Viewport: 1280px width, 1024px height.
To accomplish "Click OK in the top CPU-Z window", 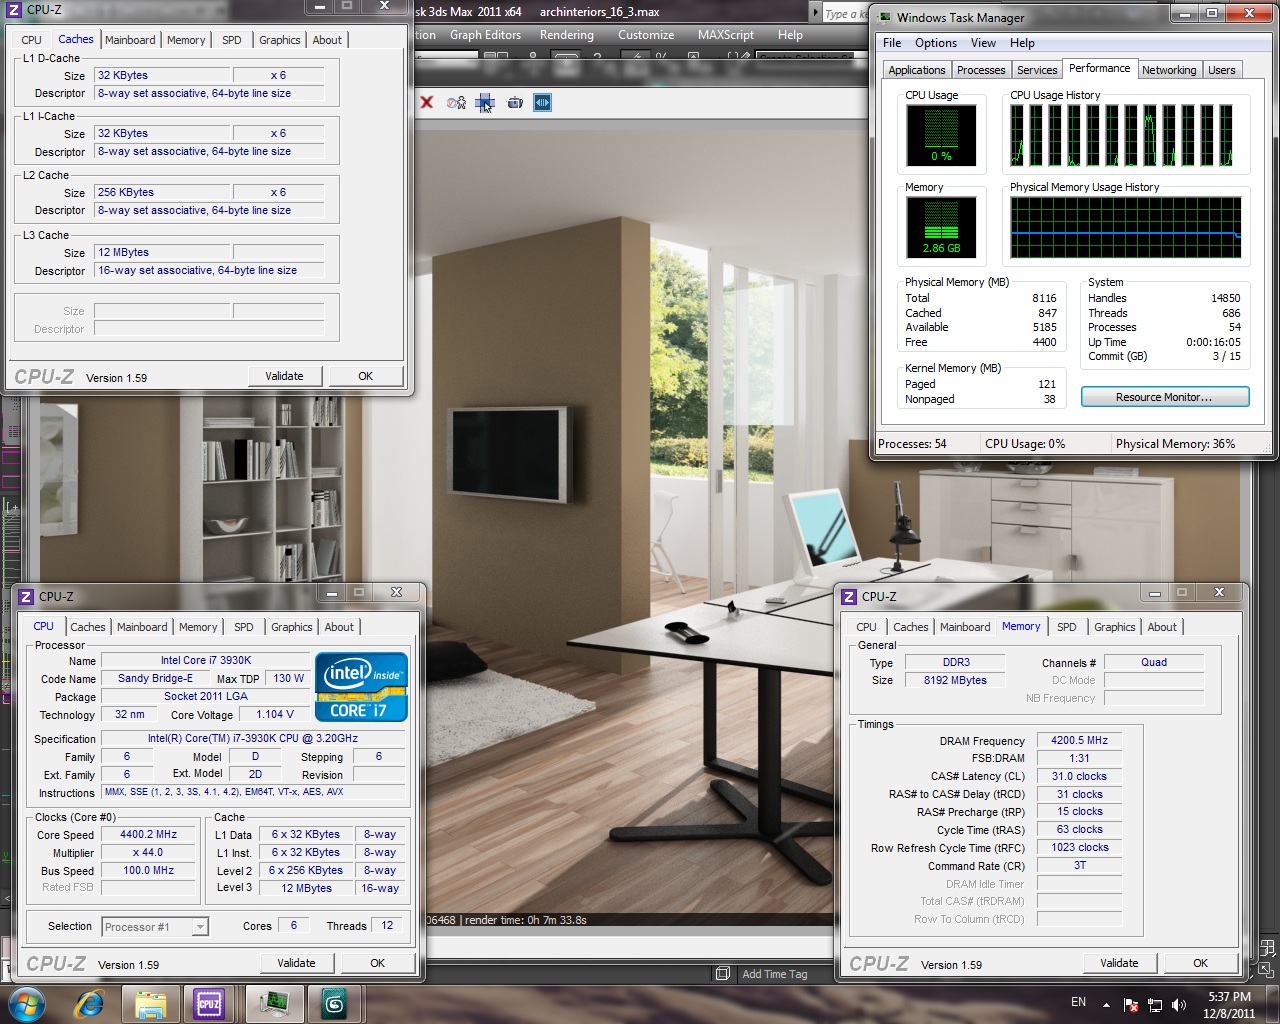I will pos(365,376).
